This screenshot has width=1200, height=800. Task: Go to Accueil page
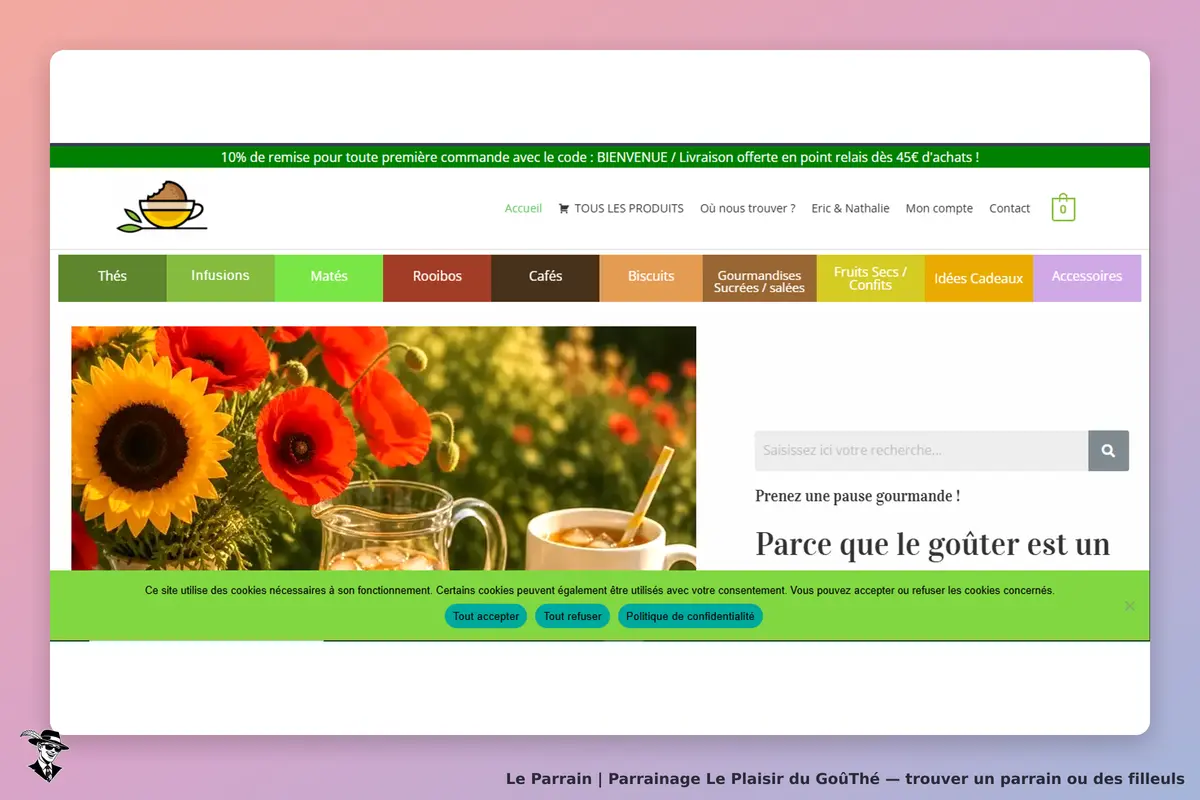pyautogui.click(x=523, y=208)
